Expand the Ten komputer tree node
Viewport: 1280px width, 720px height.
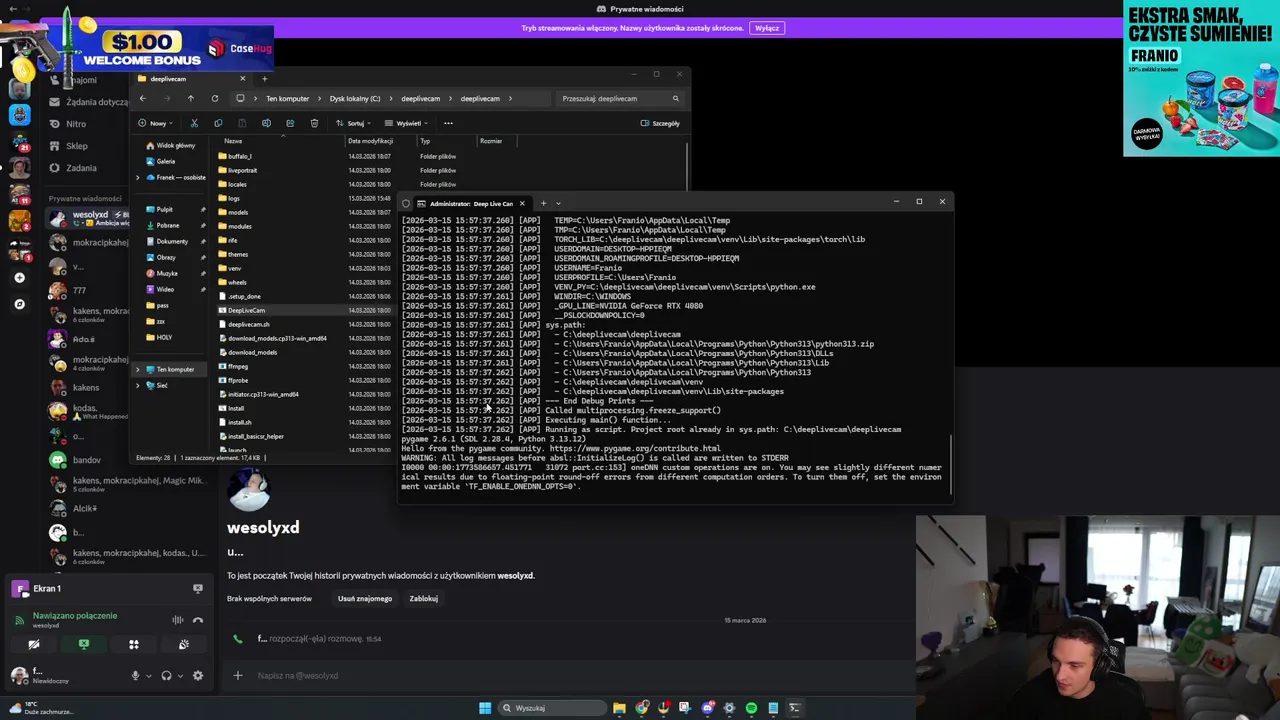pyautogui.click(x=138, y=369)
